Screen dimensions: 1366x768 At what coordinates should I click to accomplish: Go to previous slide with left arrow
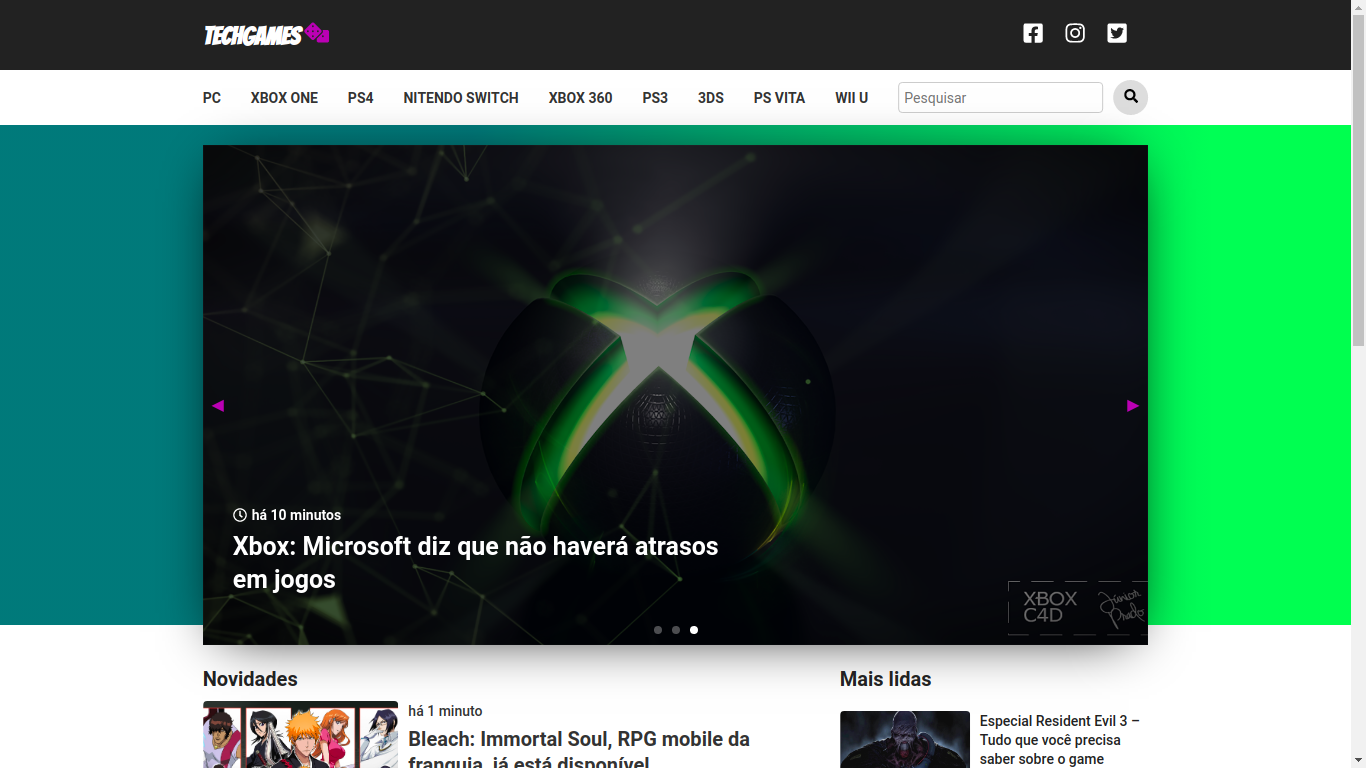click(x=218, y=405)
